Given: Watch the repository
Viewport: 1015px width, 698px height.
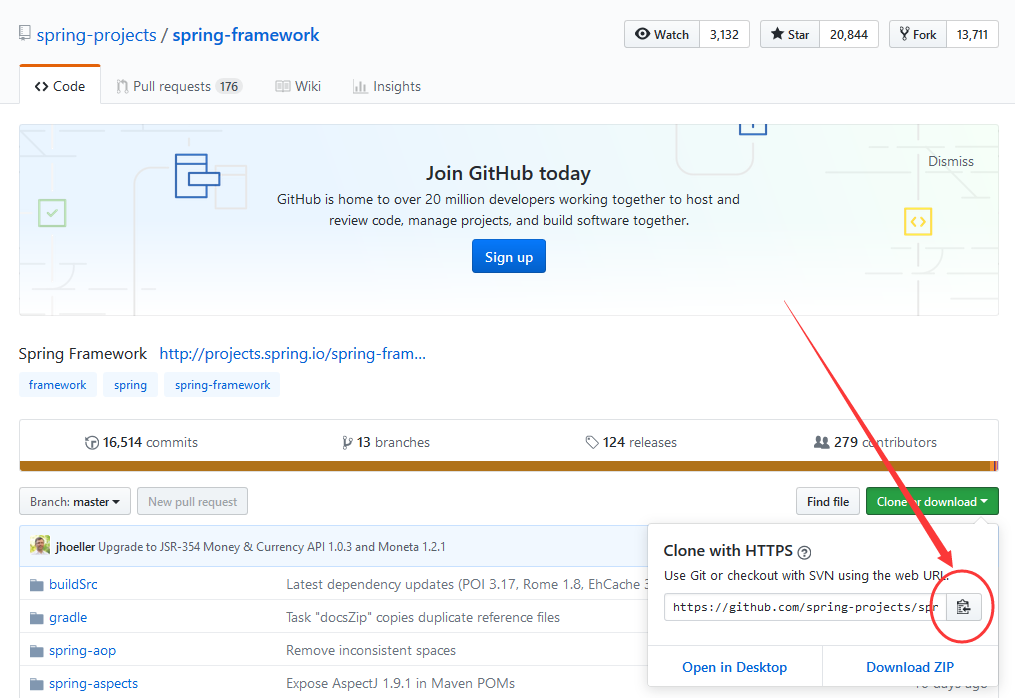Looking at the screenshot, I should 662,34.
